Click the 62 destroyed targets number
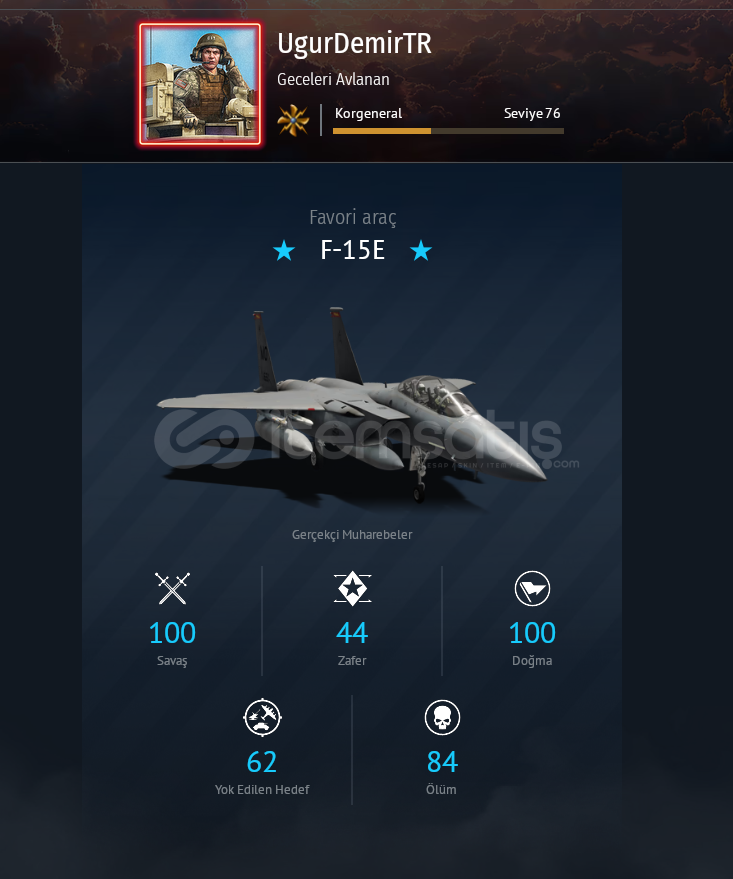 click(x=262, y=762)
